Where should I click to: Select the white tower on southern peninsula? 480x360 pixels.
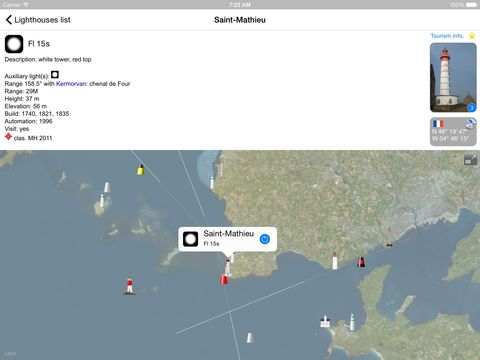[x=352, y=322]
